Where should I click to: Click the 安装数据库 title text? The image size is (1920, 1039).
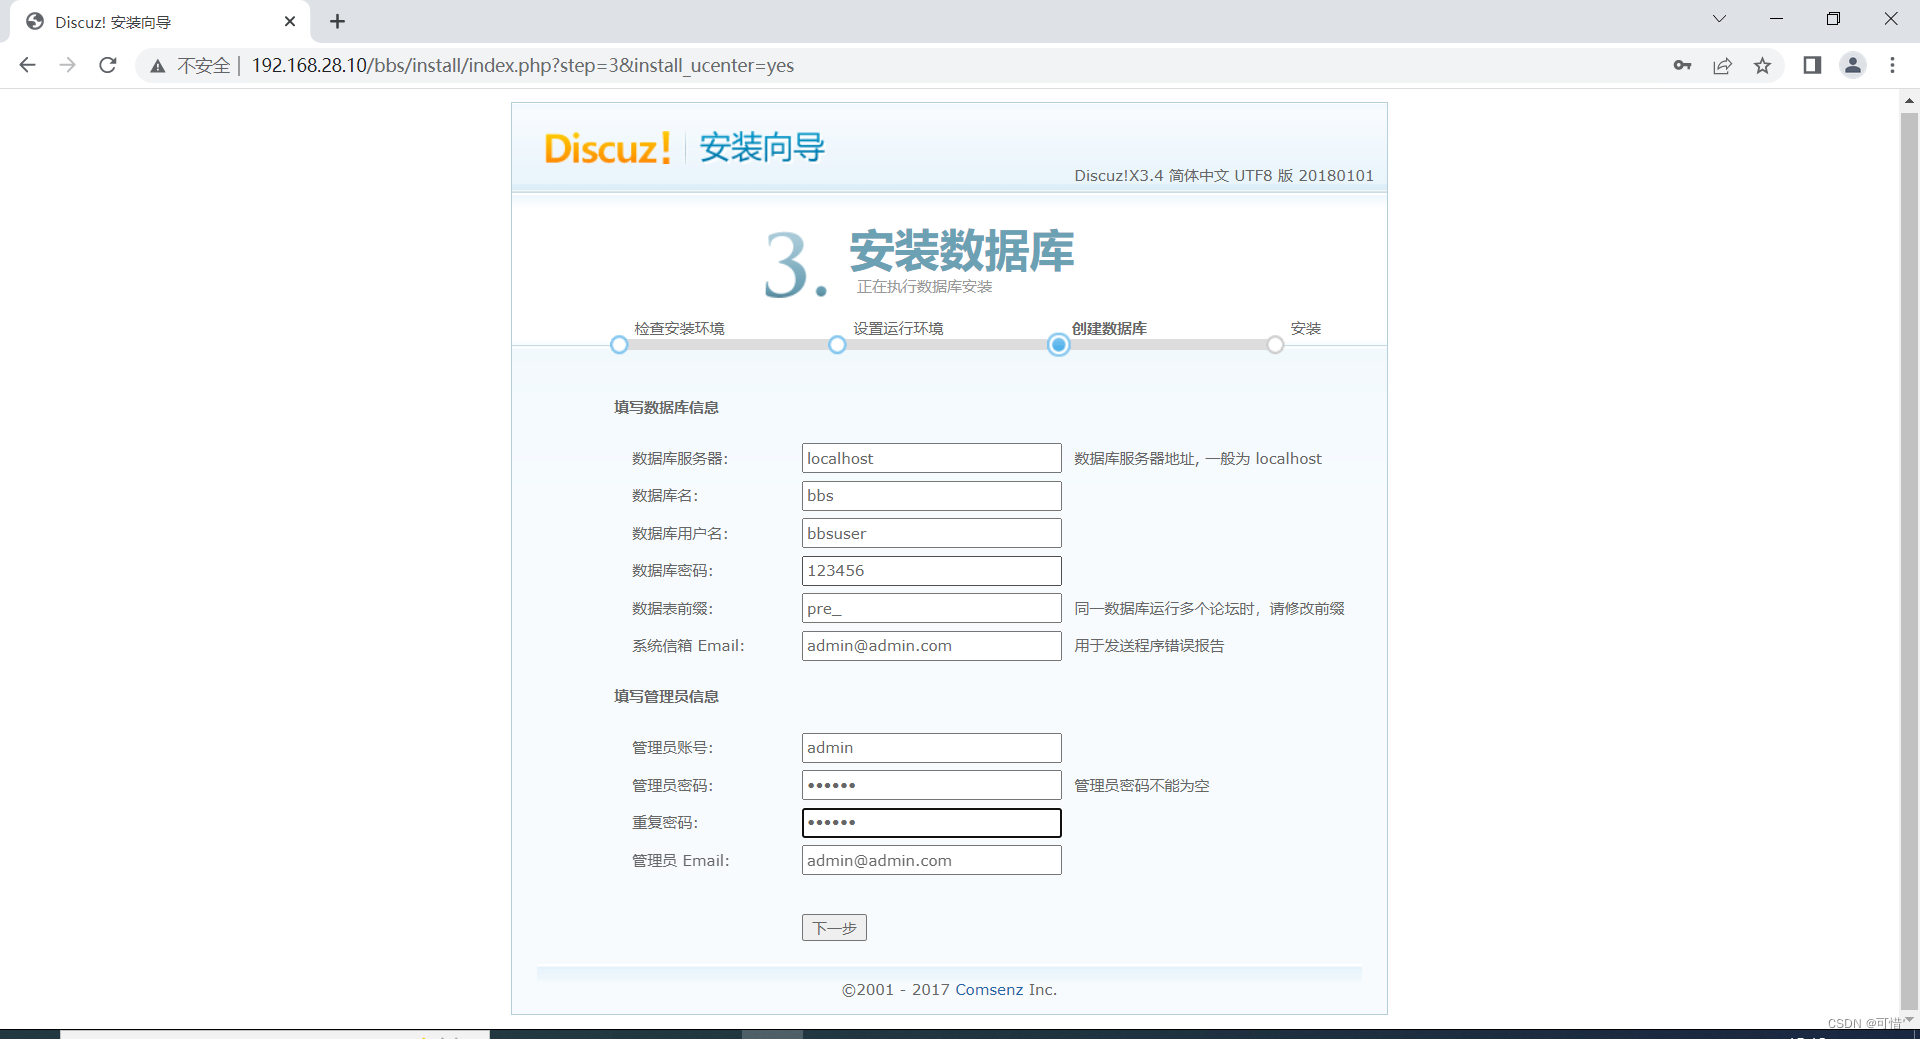(x=962, y=250)
